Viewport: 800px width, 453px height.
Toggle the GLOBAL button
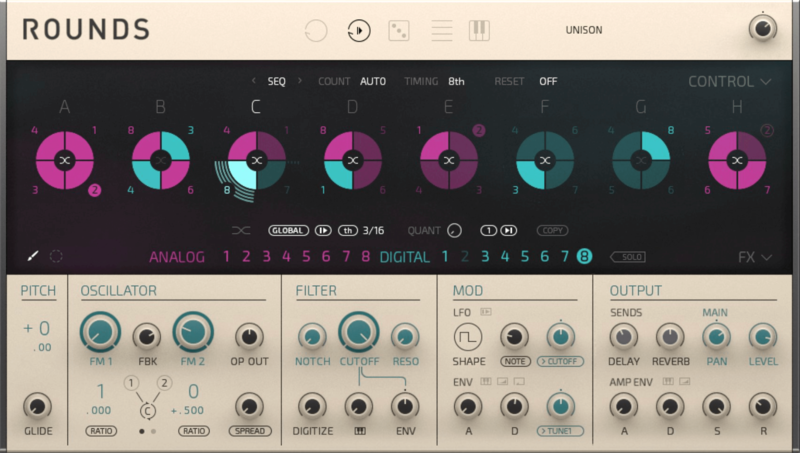[x=288, y=231]
